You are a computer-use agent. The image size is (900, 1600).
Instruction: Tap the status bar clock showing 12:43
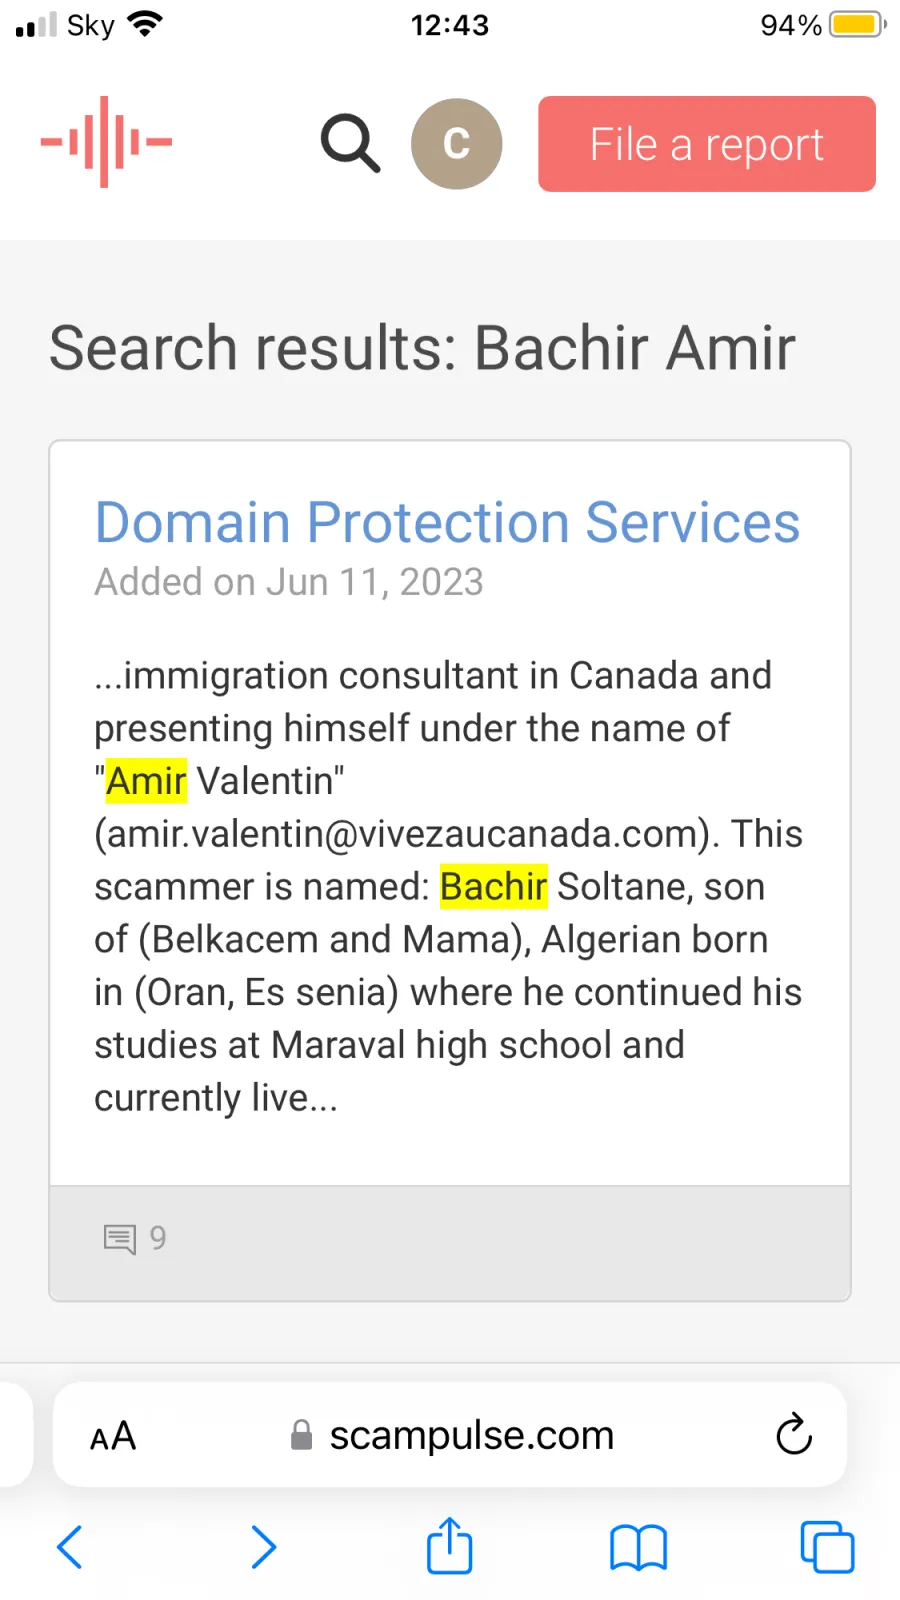(x=450, y=25)
